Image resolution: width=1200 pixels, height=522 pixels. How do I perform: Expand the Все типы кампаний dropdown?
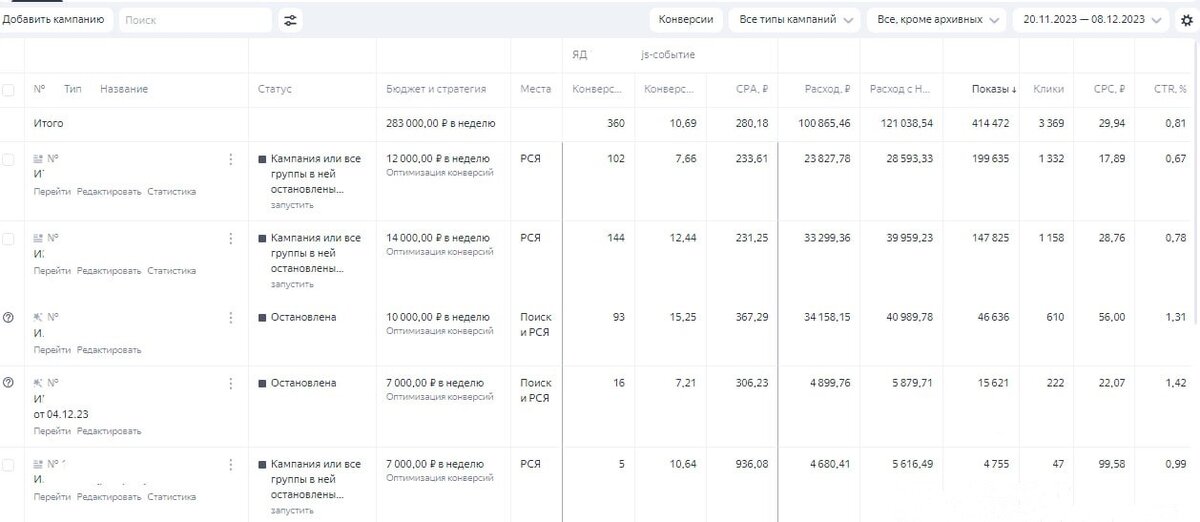796,20
